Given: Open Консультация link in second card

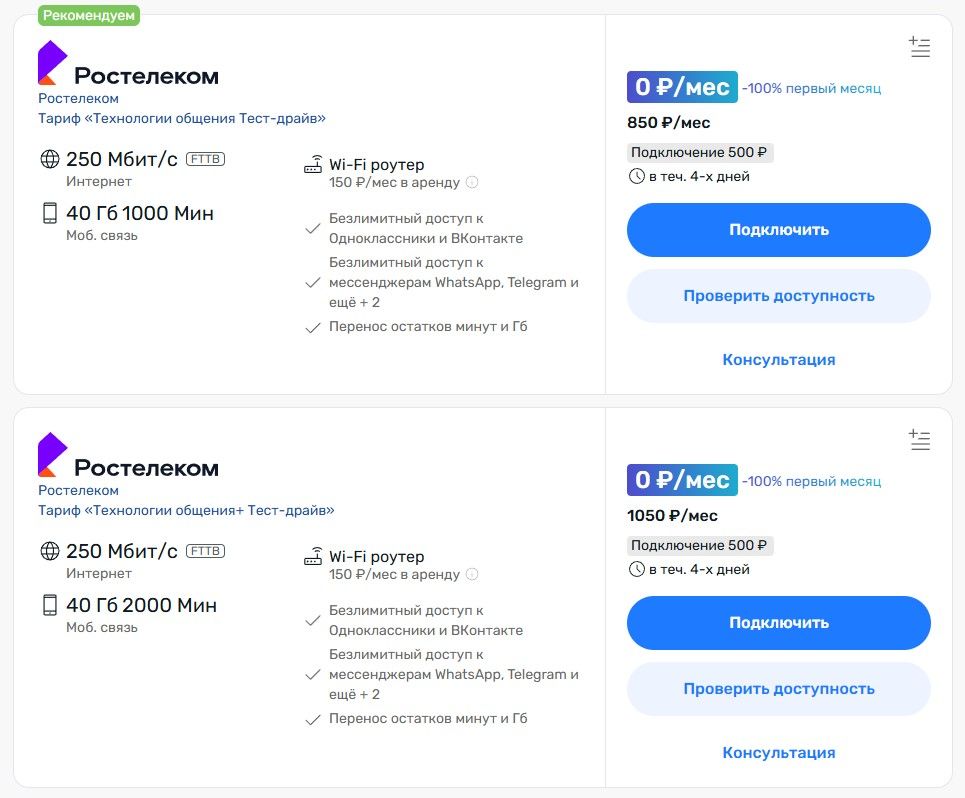Looking at the screenshot, I should tap(779, 752).
